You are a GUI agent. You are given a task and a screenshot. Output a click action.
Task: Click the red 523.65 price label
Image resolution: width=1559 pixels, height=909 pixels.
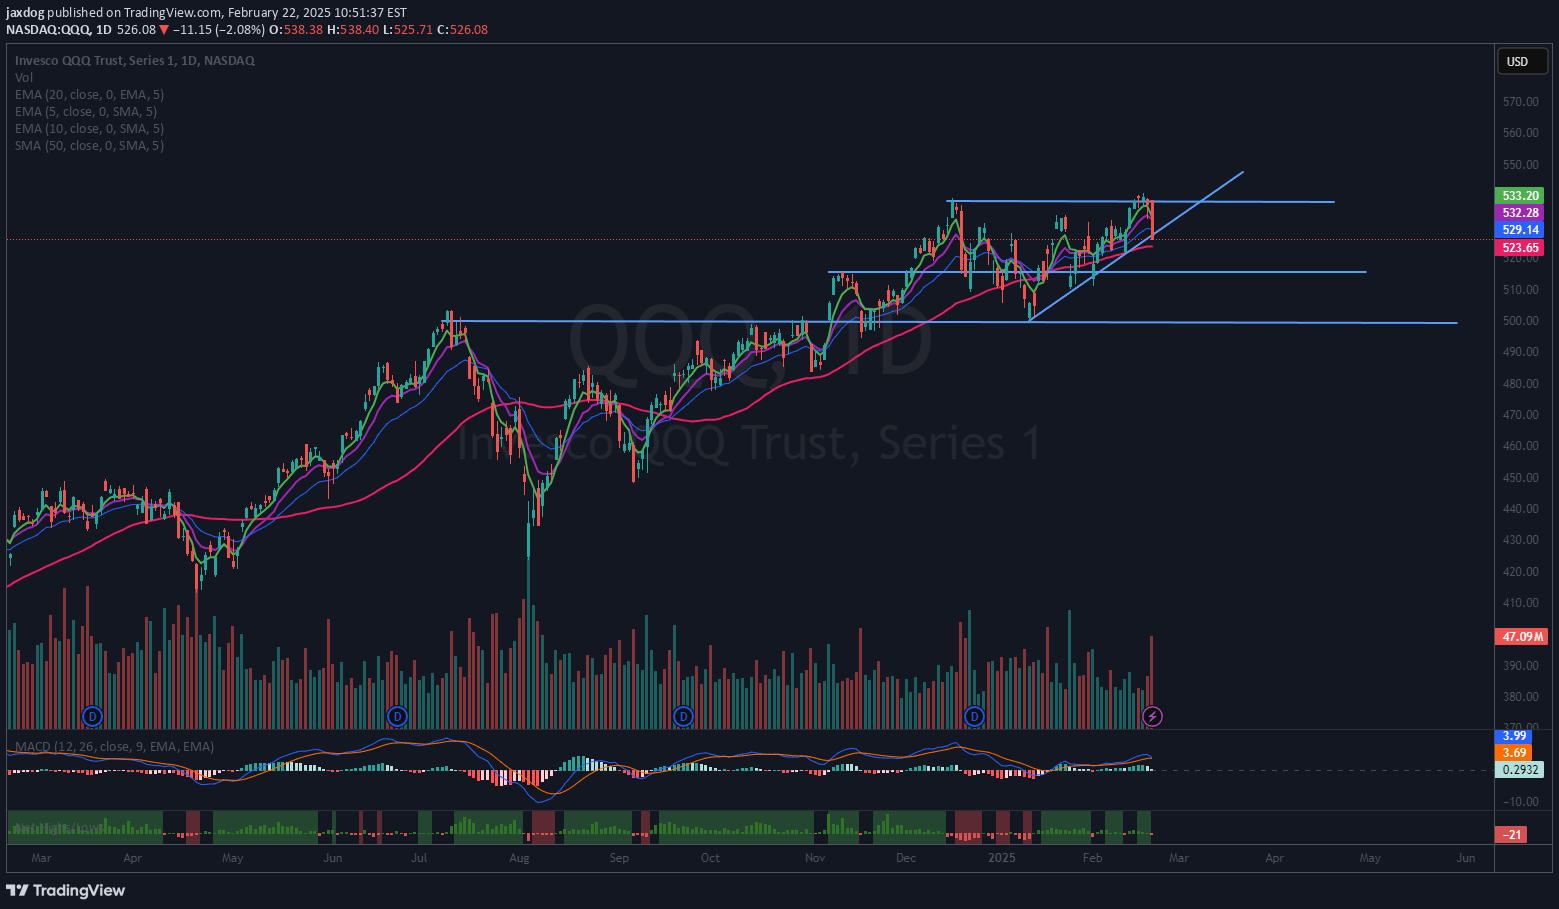1519,248
